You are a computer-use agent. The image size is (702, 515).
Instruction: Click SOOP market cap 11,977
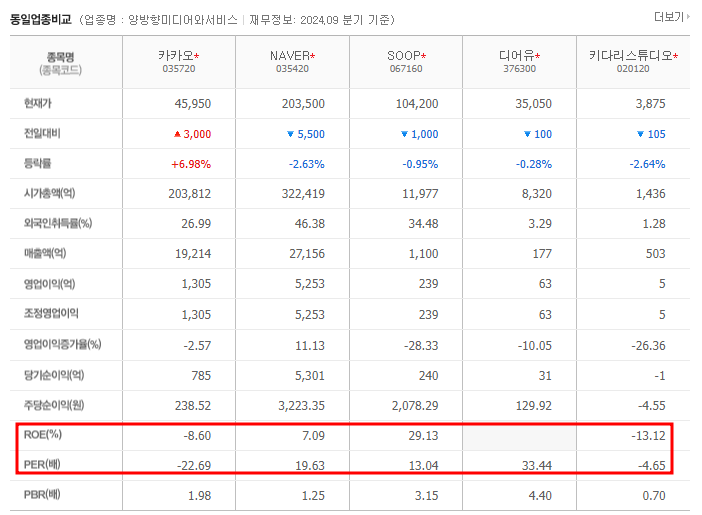(x=420, y=194)
